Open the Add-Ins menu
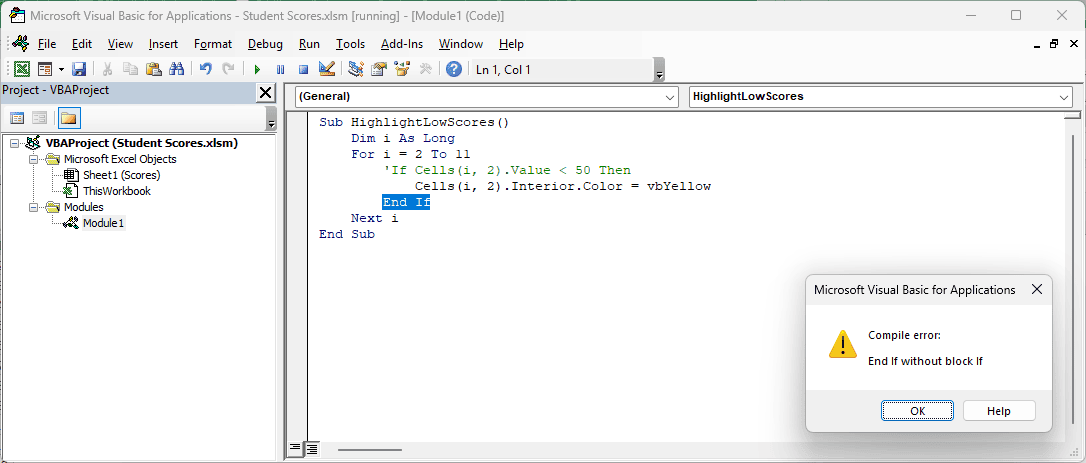 (402, 44)
